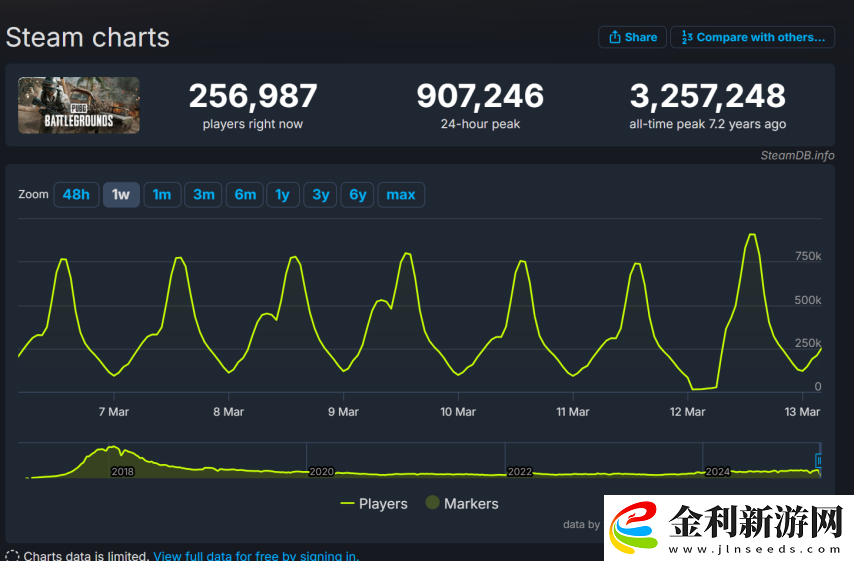Choose the 3y zoom option

[320, 194]
